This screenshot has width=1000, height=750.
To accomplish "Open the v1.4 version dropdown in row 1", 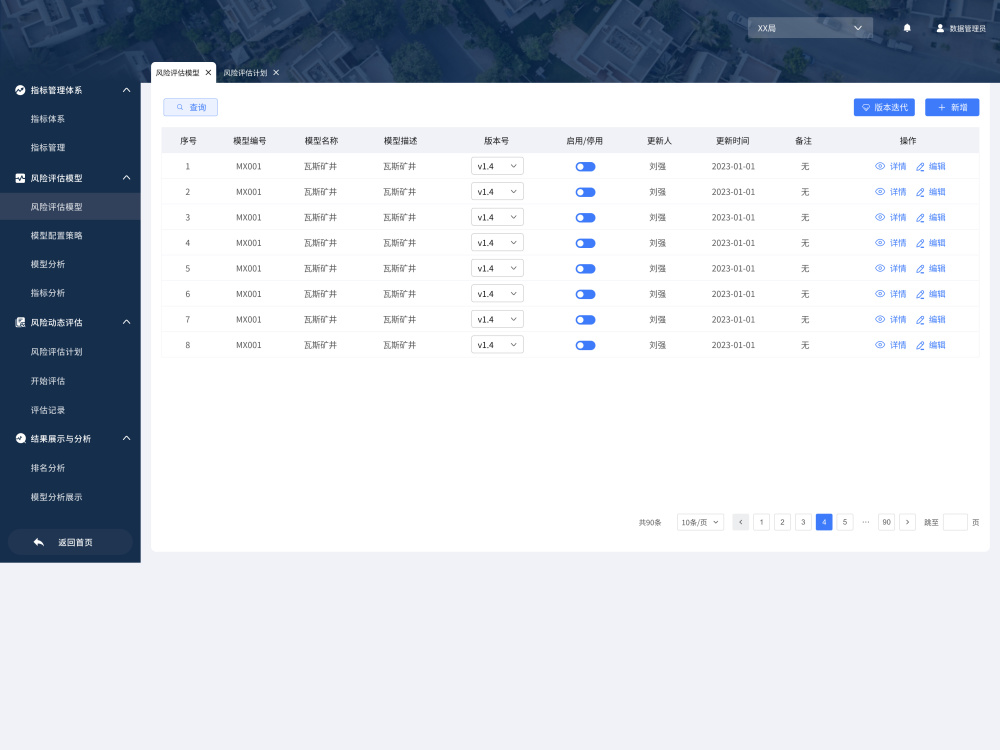I will click(497, 166).
